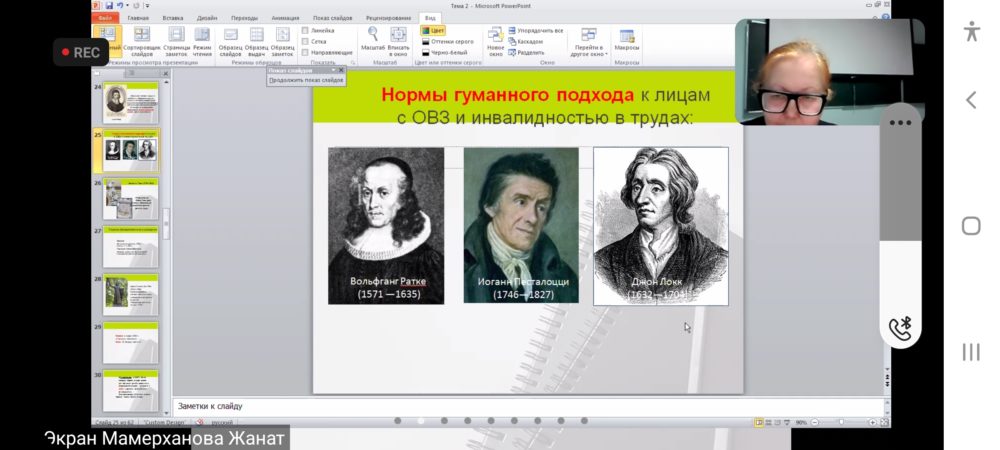1000x450 pixels.
Task: Switch to the Animations tab (Анимация)
Action: (x=285, y=18)
